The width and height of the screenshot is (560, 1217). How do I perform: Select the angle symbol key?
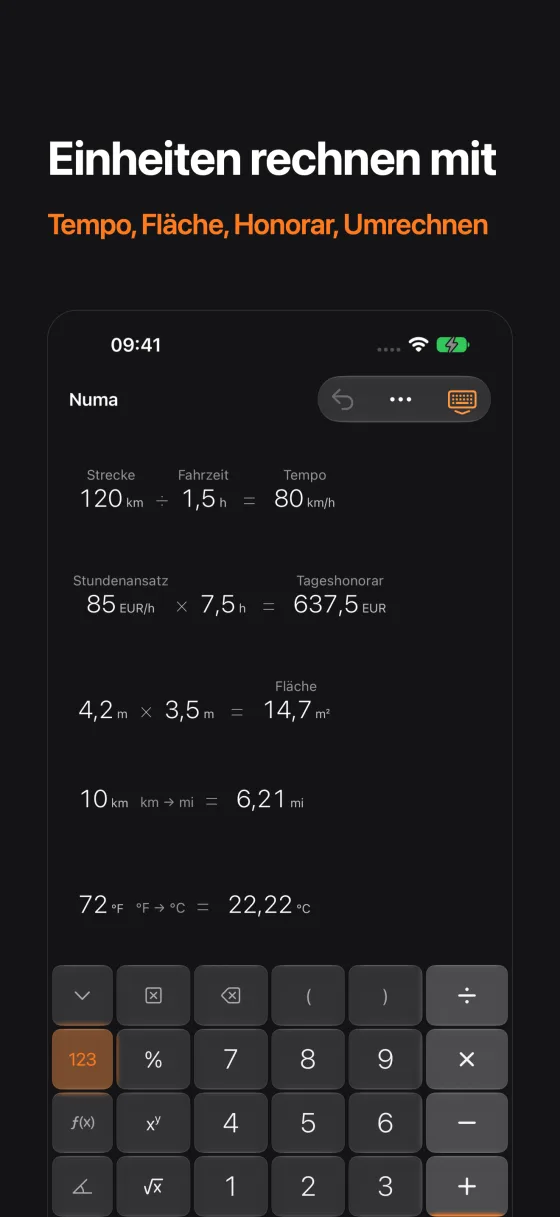click(x=82, y=1186)
